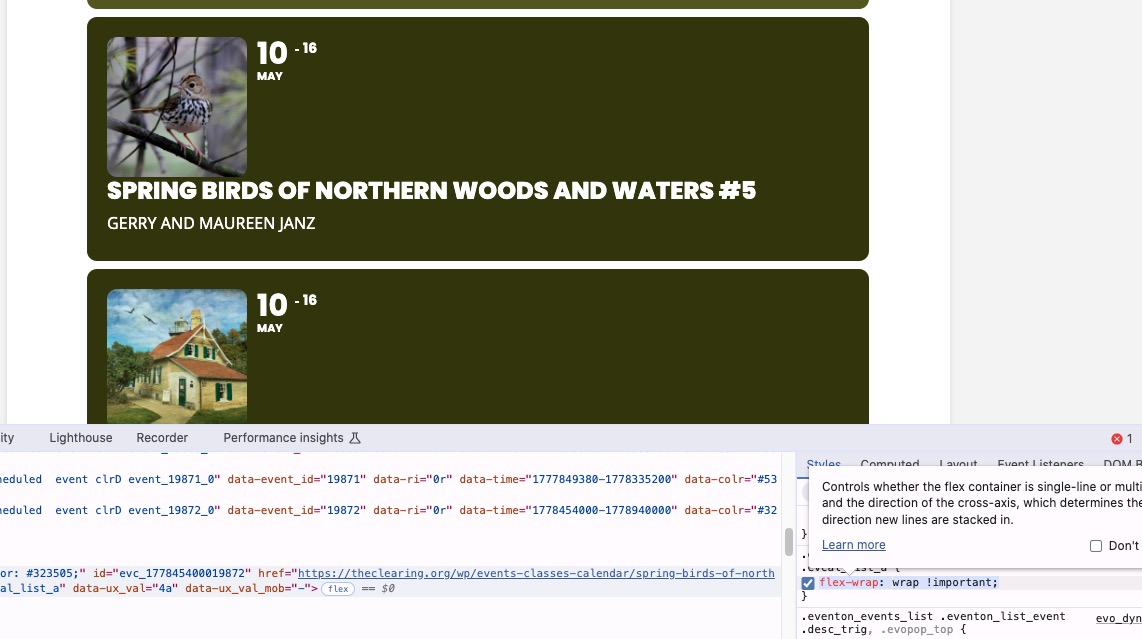Open the Spring Birds of Northern Woods event title

coord(431,191)
